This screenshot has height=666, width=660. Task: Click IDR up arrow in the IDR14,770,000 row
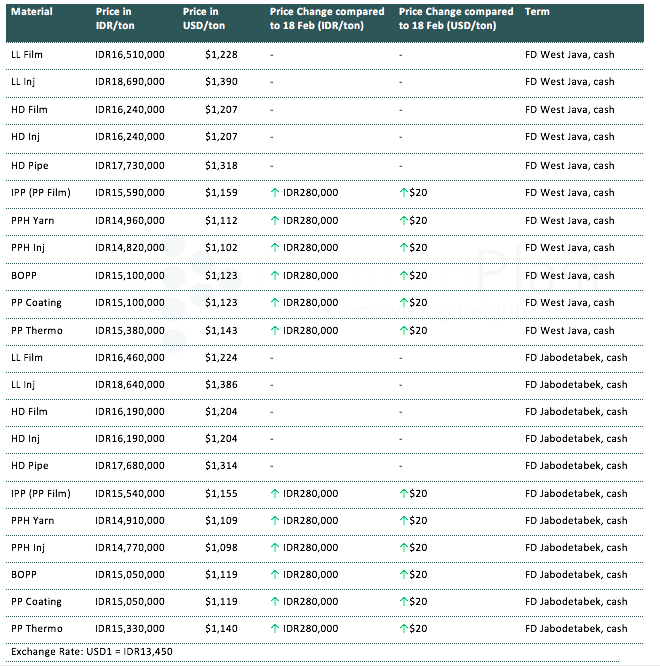[275, 547]
